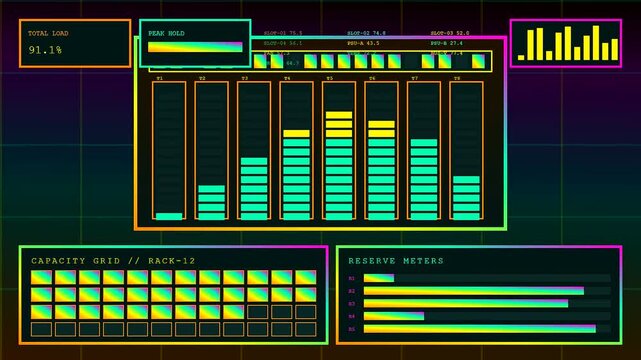Select the PEAK HOLD label

(166, 34)
